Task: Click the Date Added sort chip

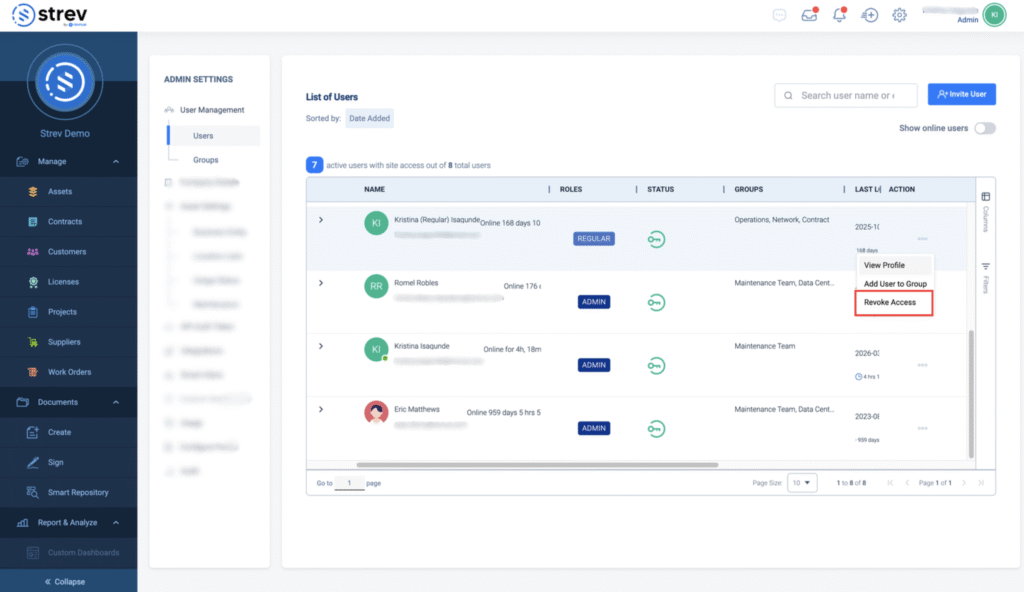Action: point(370,118)
